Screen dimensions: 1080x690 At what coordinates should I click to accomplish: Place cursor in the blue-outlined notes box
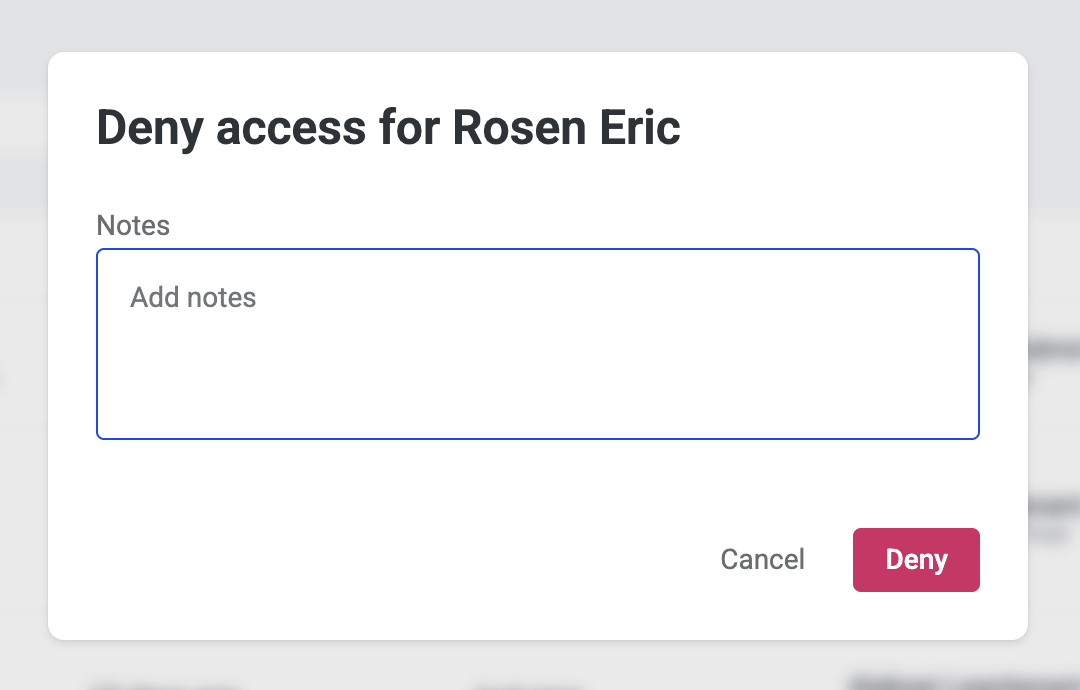pos(538,343)
